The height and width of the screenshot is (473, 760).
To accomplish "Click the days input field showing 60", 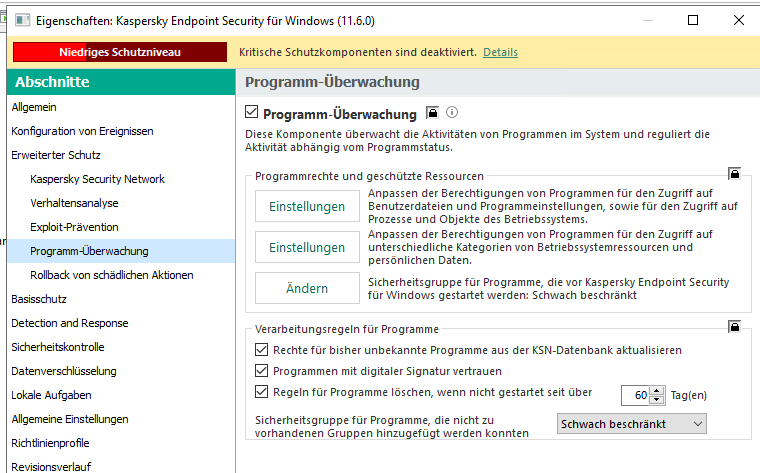I will 636,395.
